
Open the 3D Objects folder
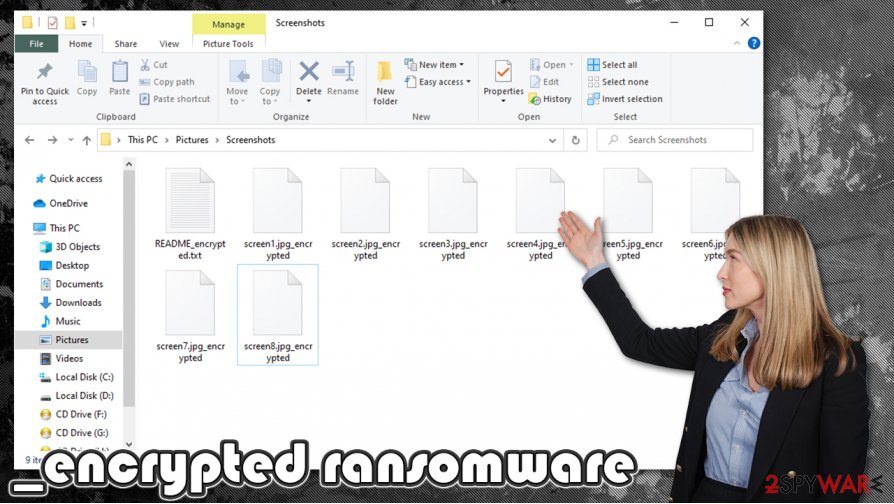point(70,247)
